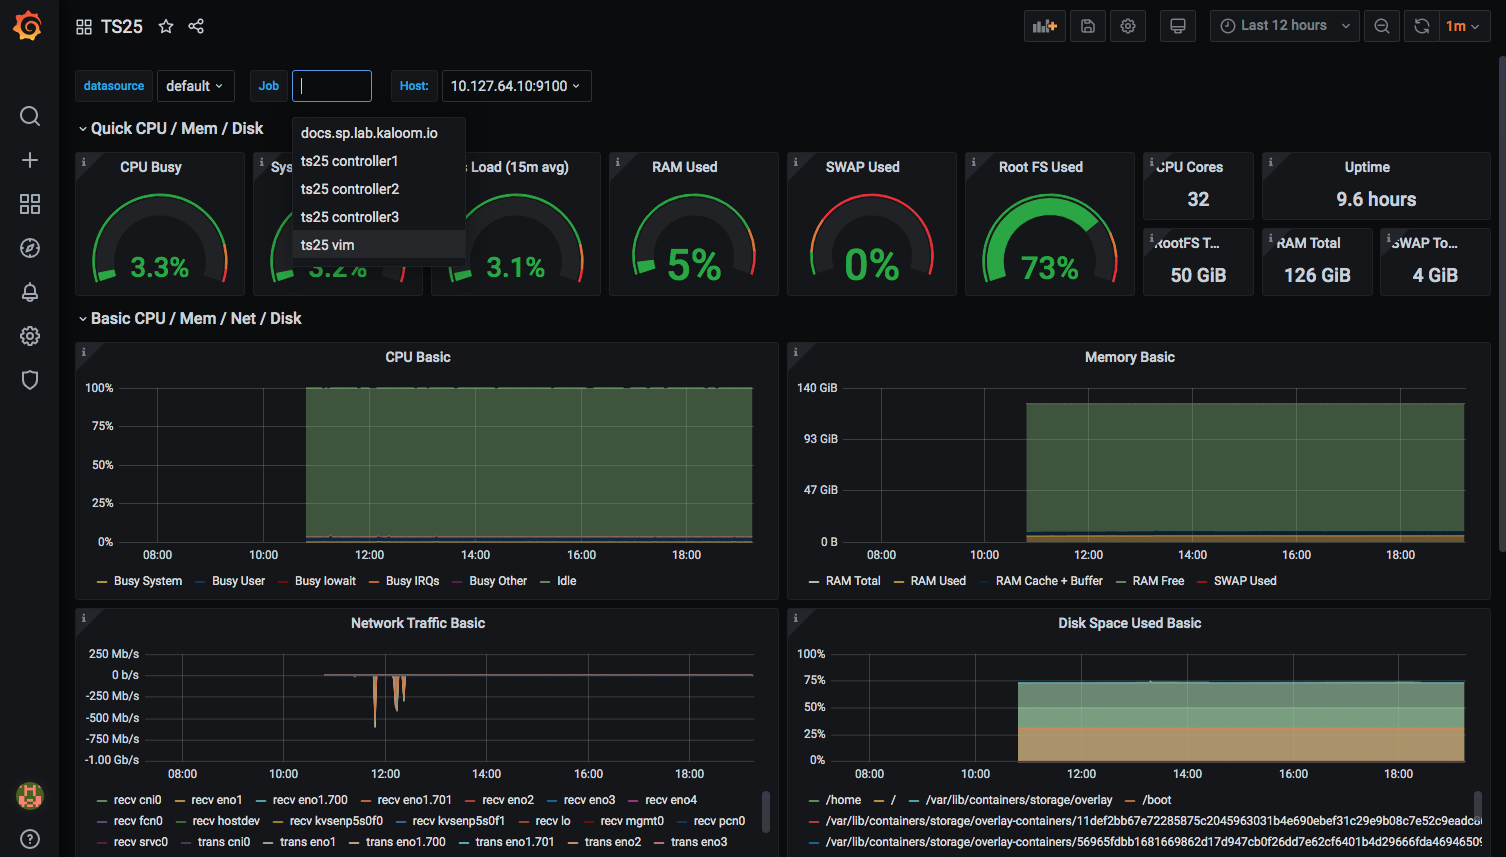The height and width of the screenshot is (857, 1506).
Task: Open Alerting via the bell sidebar icon
Action: pyautogui.click(x=30, y=292)
